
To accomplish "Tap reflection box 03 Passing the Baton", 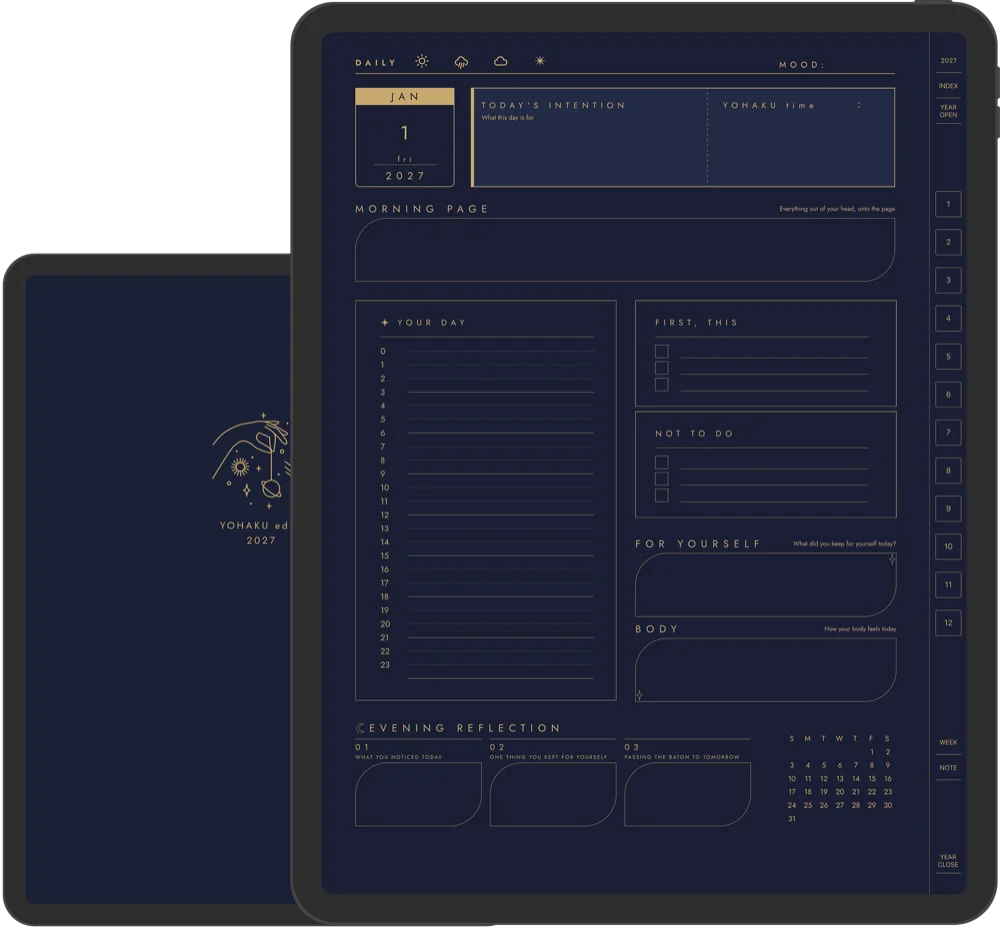I will pos(688,794).
